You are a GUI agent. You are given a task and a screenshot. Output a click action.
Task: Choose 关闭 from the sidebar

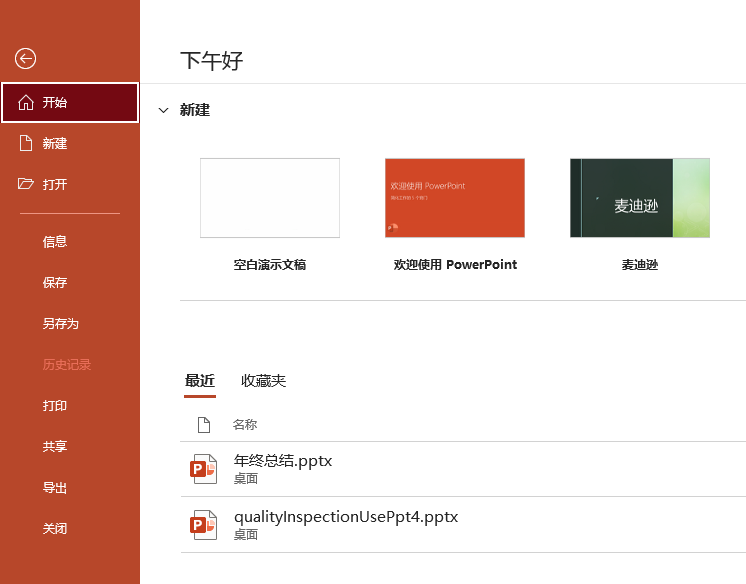click(x=70, y=528)
